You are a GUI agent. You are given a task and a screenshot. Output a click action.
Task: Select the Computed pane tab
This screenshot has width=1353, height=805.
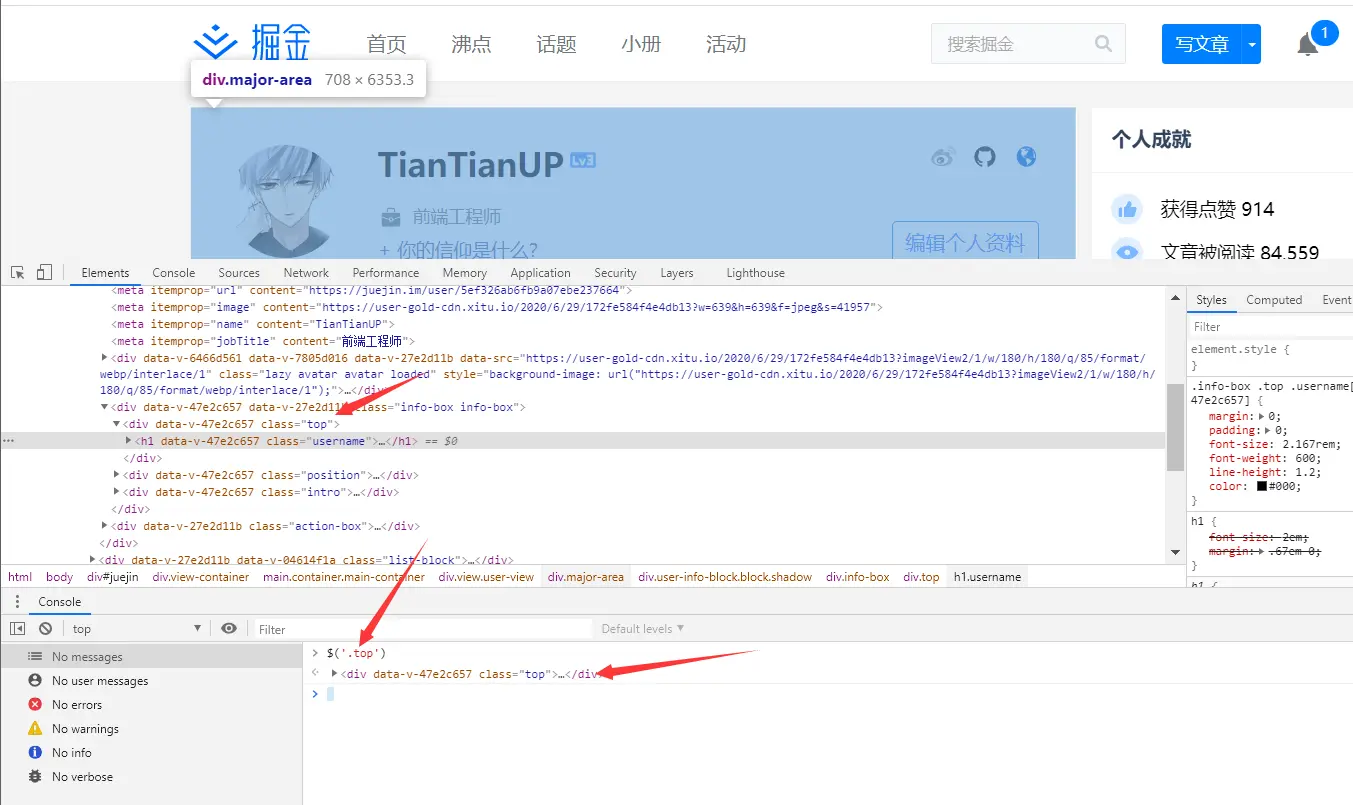tap(1274, 299)
